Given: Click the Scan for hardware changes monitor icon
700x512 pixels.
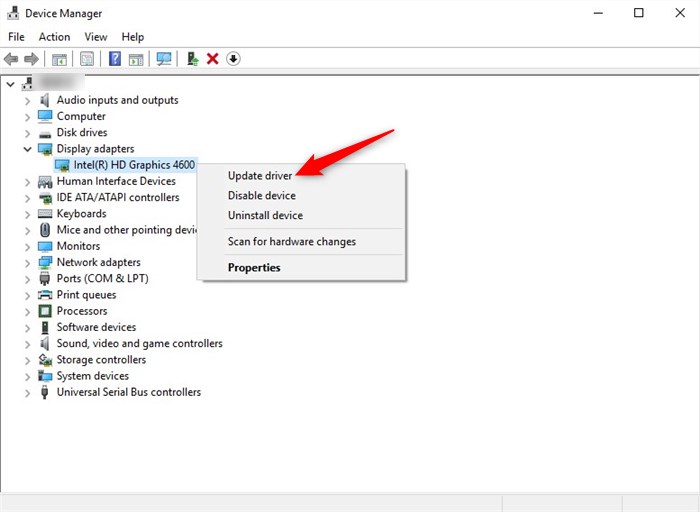Looking at the screenshot, I should [164, 59].
